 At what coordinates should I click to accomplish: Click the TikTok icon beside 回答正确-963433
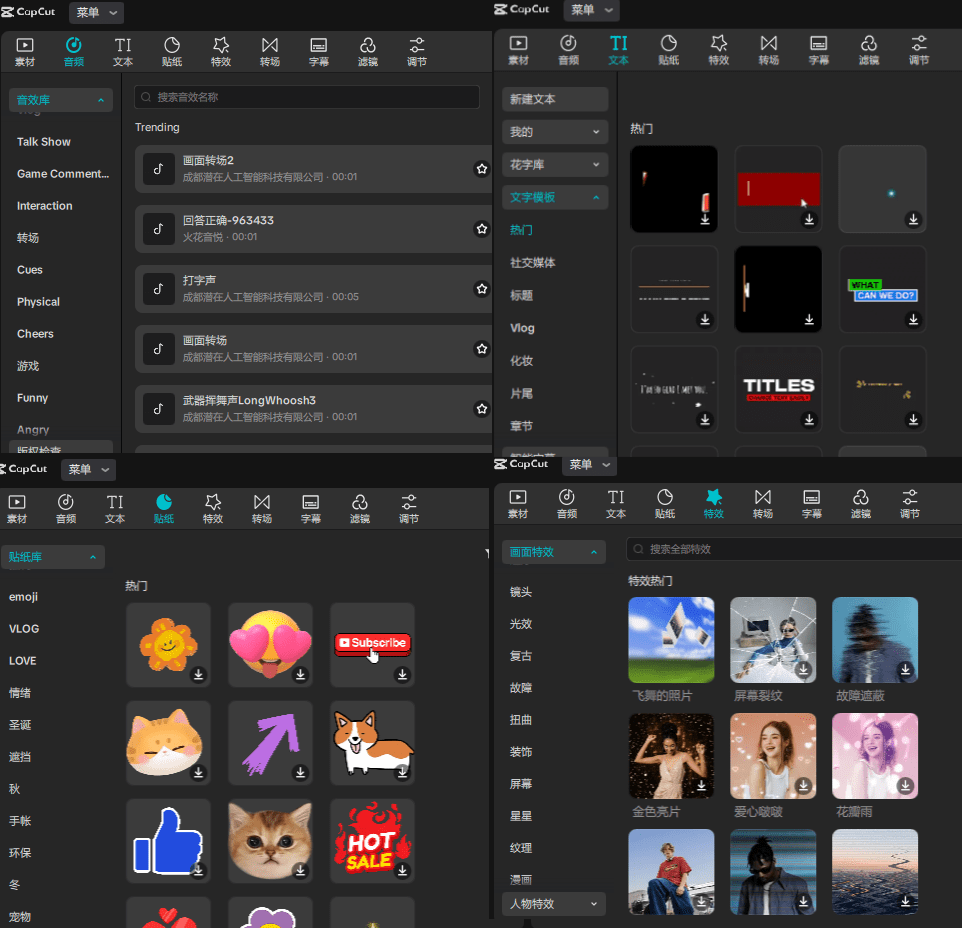point(158,229)
